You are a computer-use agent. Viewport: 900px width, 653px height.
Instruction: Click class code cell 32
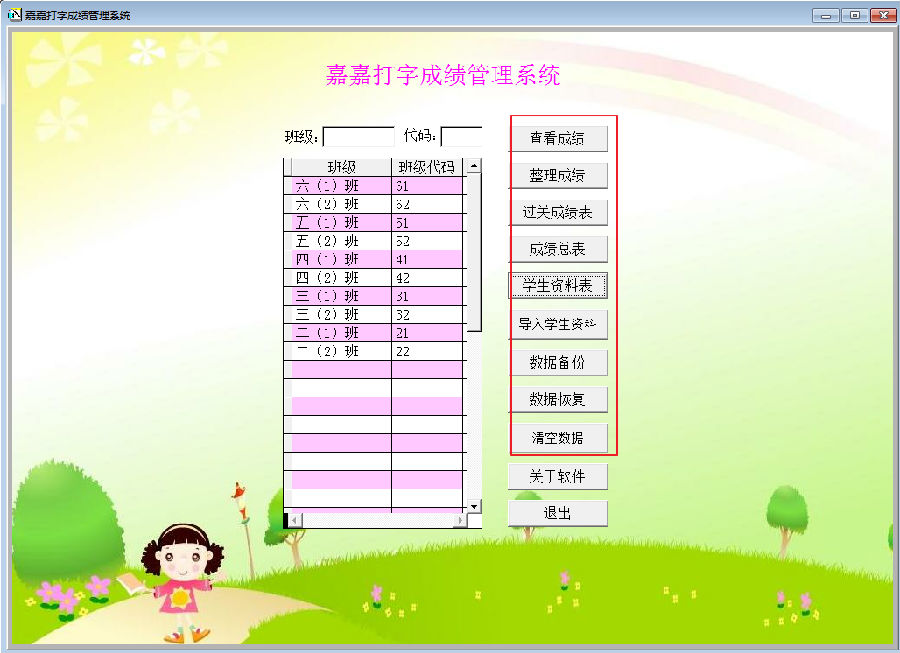pyautogui.click(x=427, y=314)
